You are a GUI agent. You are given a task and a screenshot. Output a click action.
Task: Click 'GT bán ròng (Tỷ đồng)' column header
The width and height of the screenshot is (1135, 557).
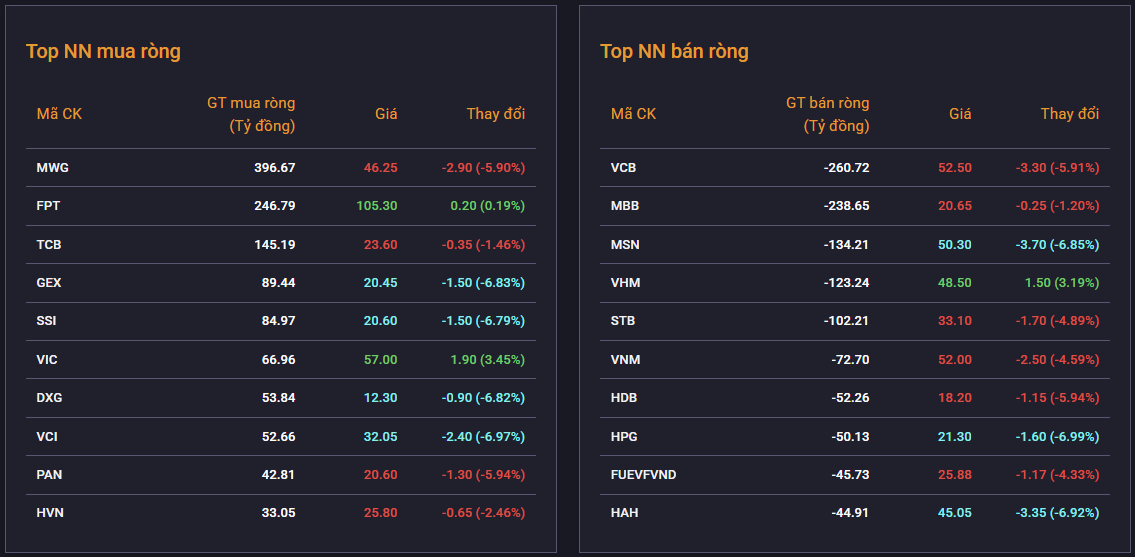click(x=827, y=114)
